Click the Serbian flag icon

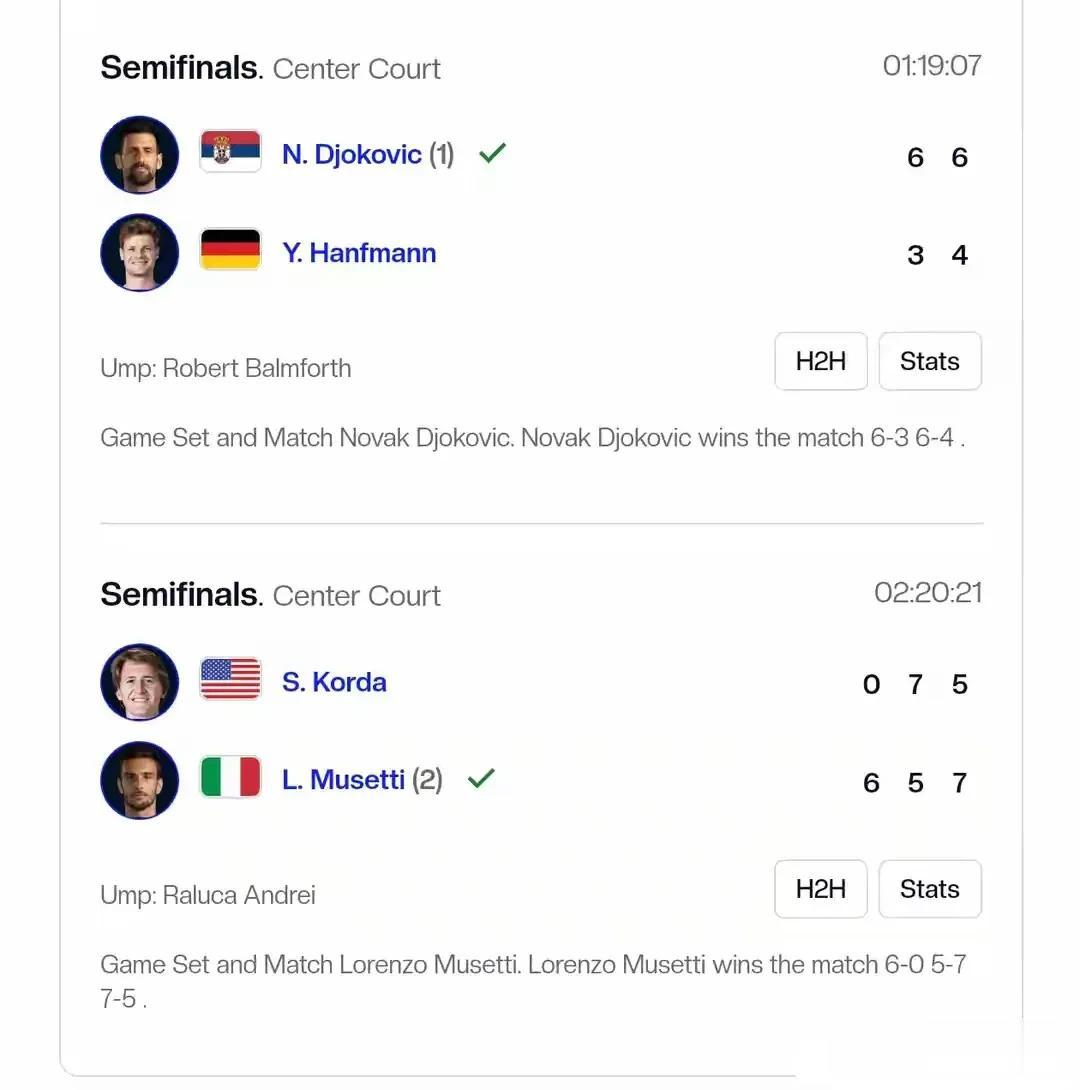(230, 152)
